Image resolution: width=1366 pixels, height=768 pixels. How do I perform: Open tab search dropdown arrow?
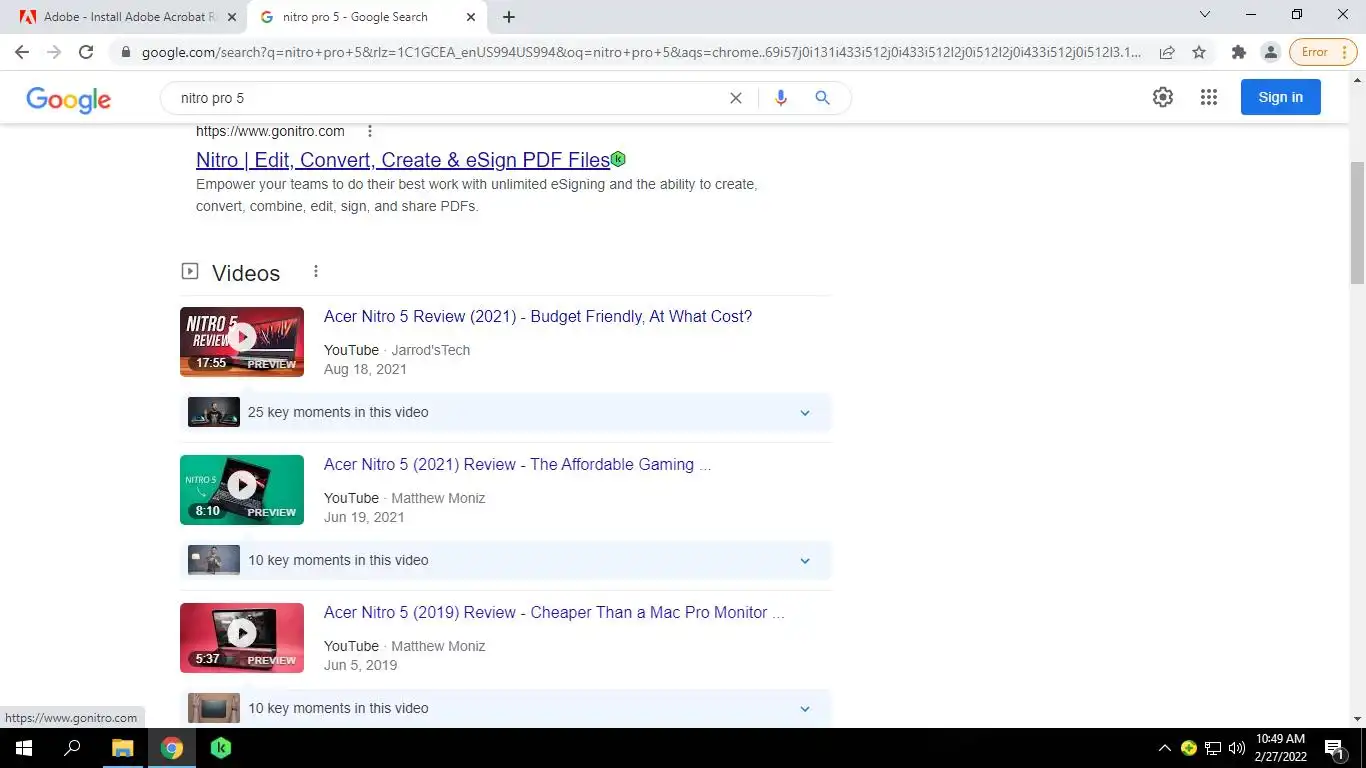coord(1205,14)
